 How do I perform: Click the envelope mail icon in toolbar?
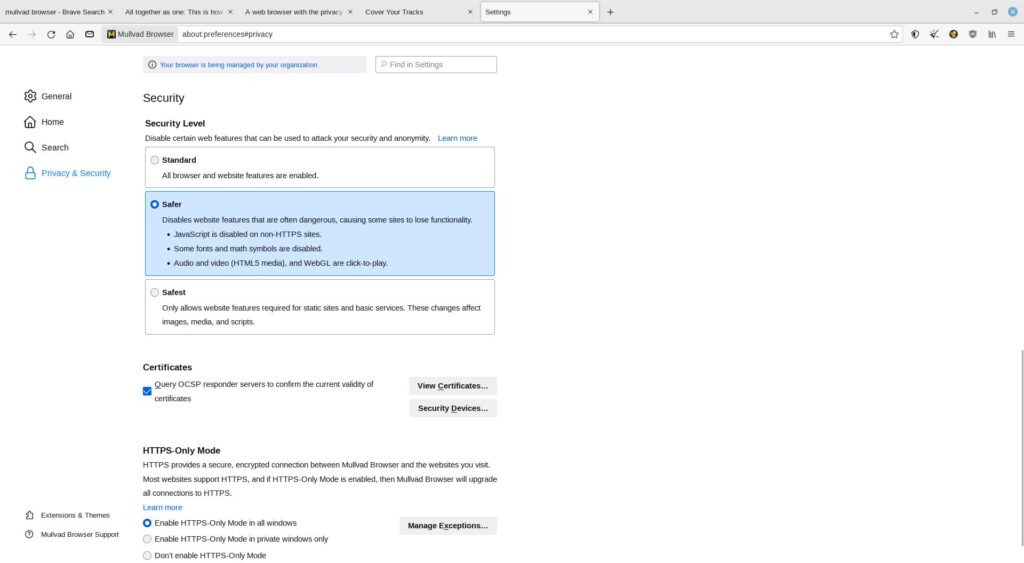tap(89, 34)
